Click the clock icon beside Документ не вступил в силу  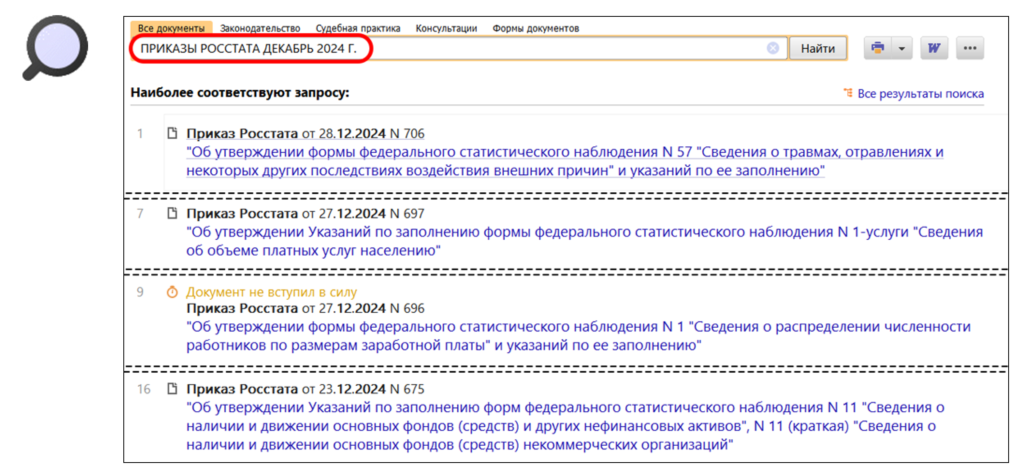(x=173, y=292)
